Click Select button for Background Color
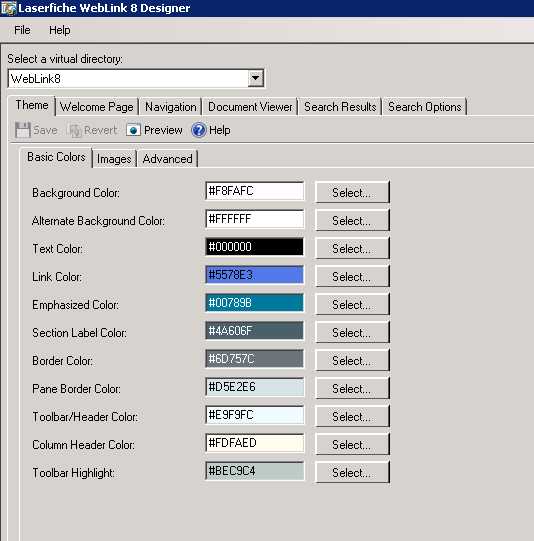Viewport: 534px width, 541px height. click(352, 192)
